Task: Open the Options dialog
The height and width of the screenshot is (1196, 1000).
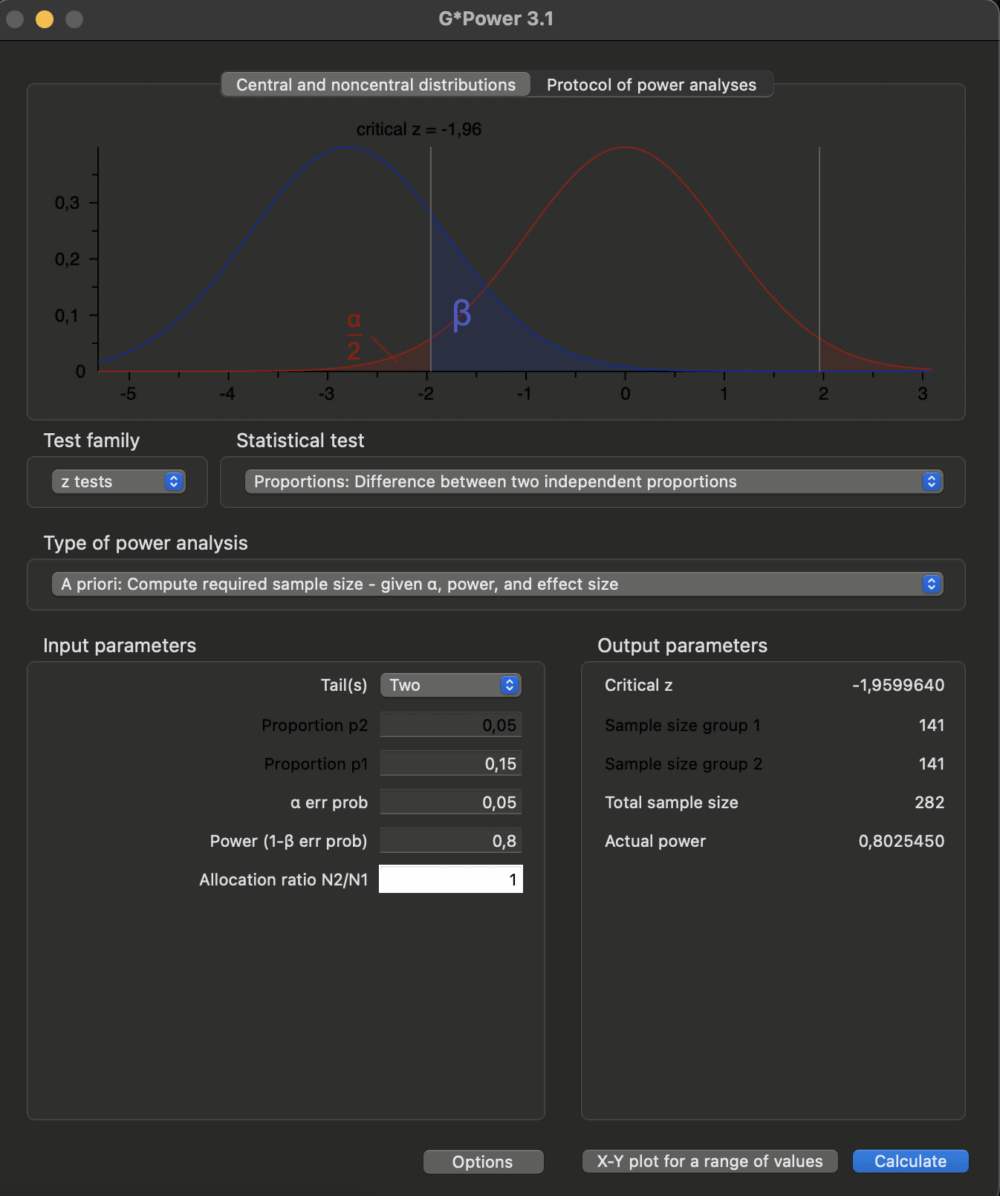Action: click(483, 1162)
